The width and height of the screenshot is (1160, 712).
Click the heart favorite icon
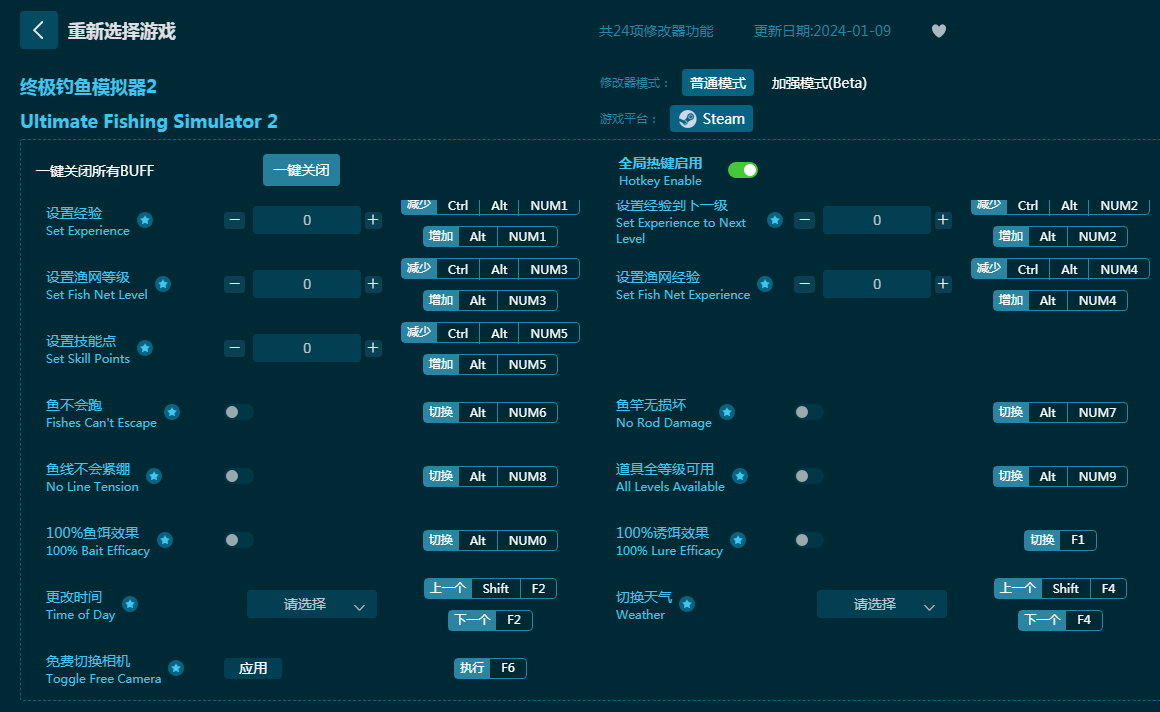(x=939, y=31)
